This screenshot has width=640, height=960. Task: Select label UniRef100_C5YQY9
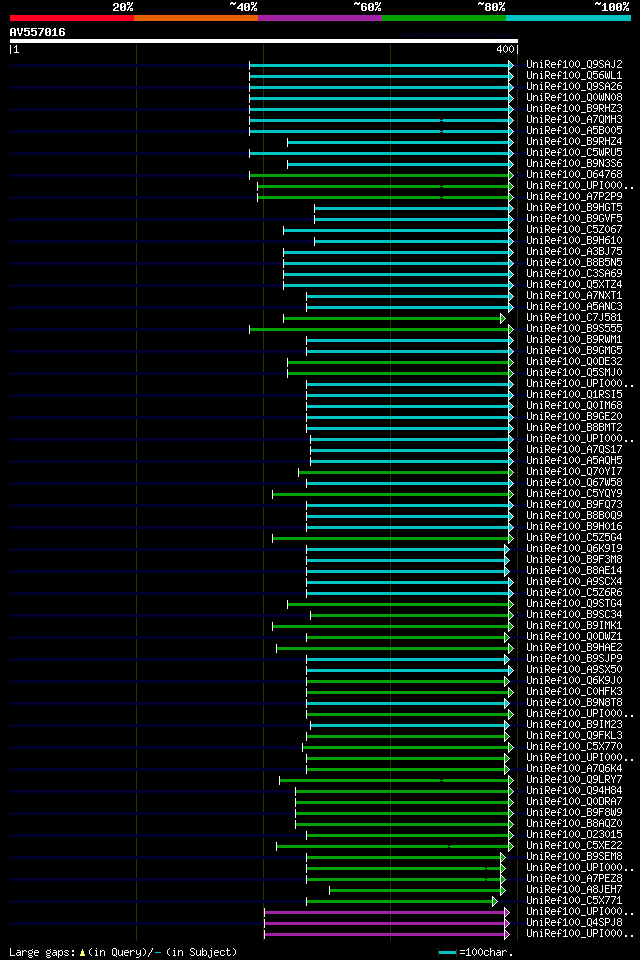[574, 494]
